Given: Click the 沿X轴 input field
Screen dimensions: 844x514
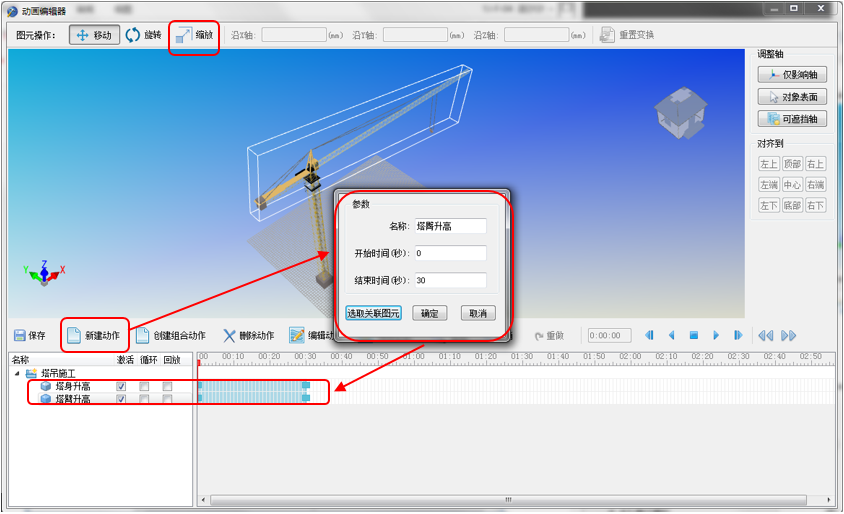Looking at the screenshot, I should pos(294,35).
